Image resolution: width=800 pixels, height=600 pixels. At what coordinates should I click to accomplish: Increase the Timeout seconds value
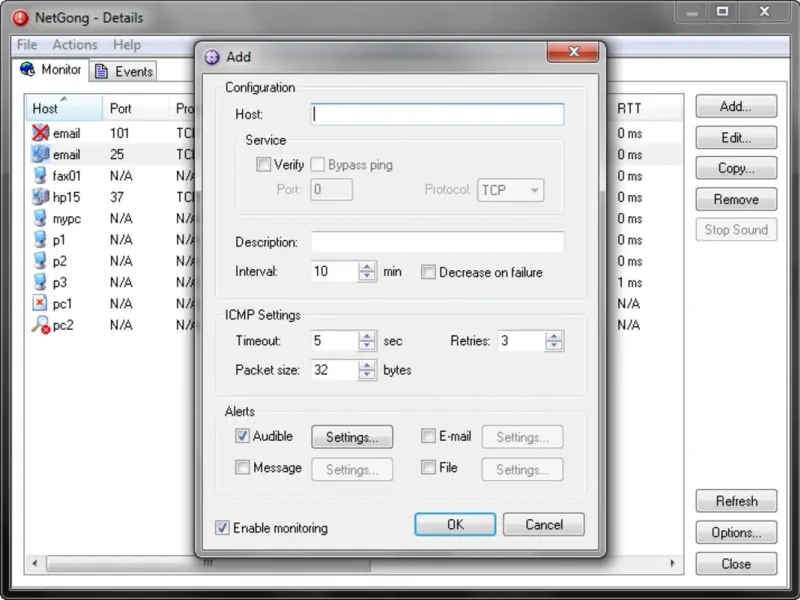pos(367,336)
